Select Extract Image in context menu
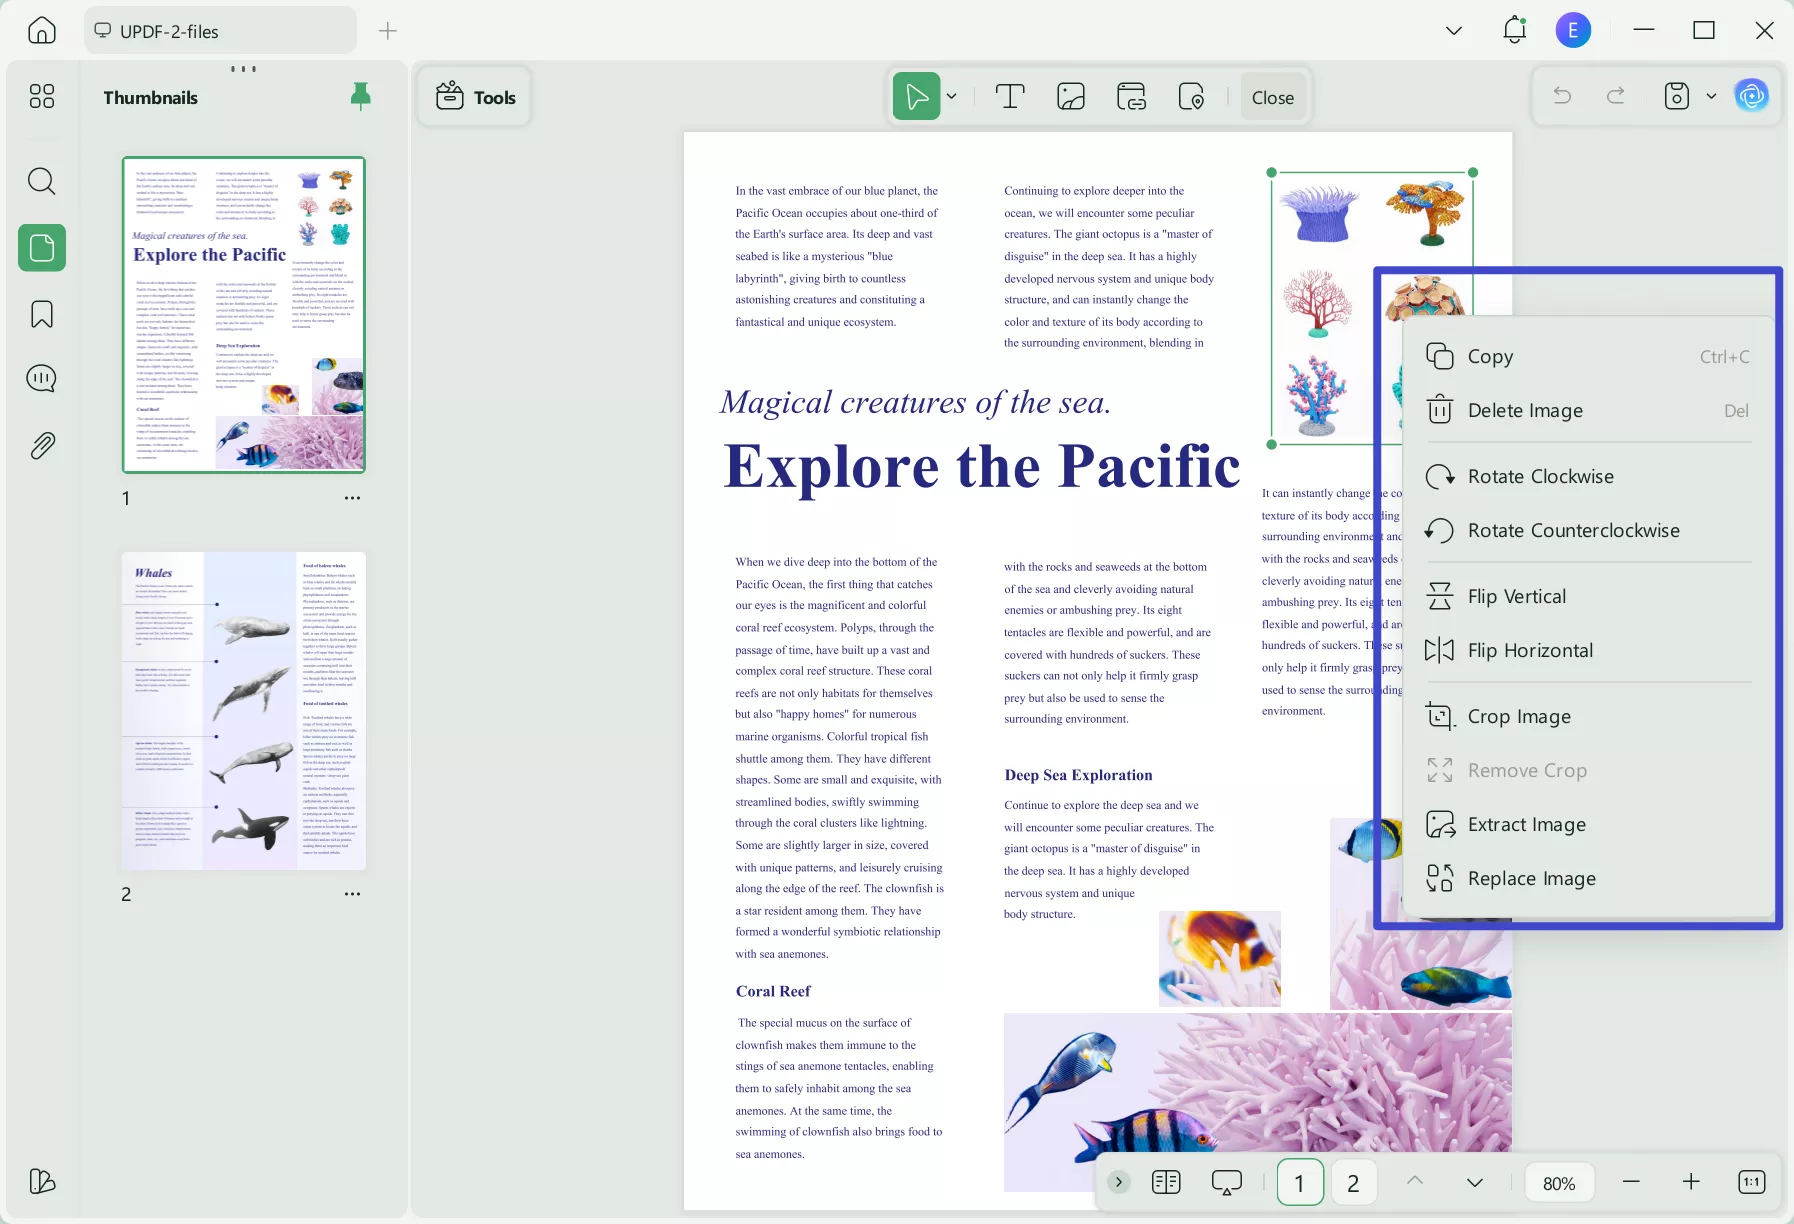1794x1224 pixels. coord(1526,825)
